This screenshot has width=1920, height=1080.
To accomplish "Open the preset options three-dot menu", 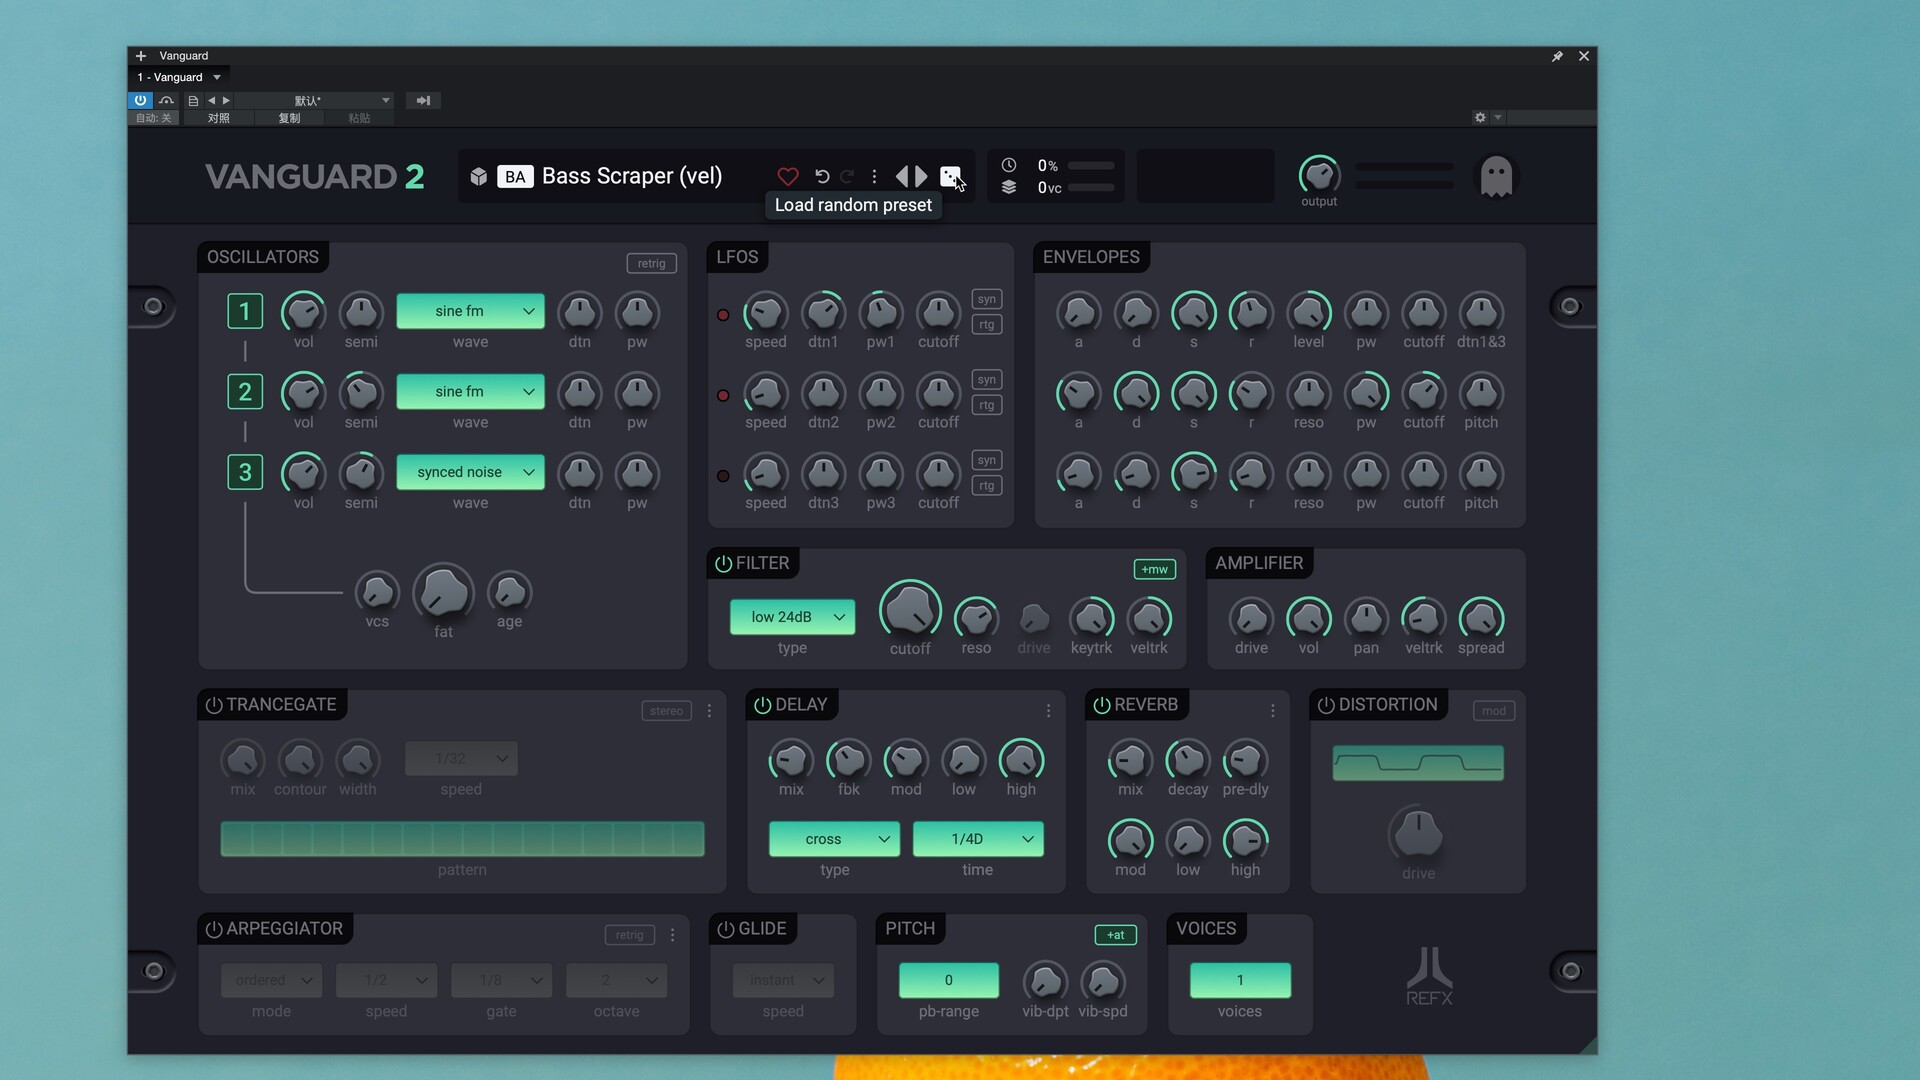I will (x=874, y=176).
